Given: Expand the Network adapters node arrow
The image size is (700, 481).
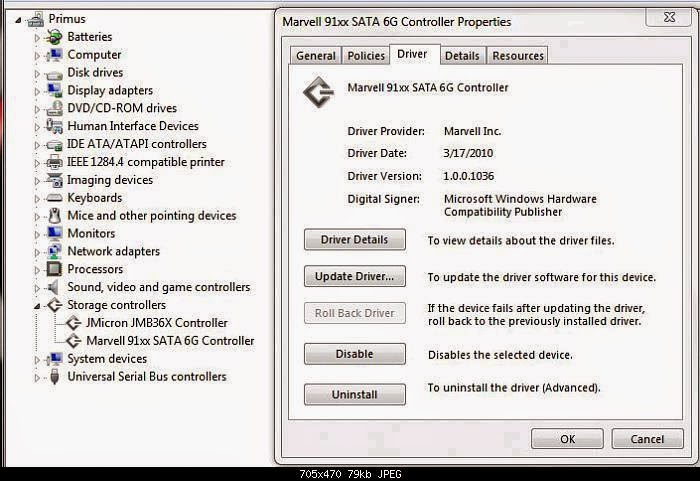Looking at the screenshot, I should tap(37, 252).
